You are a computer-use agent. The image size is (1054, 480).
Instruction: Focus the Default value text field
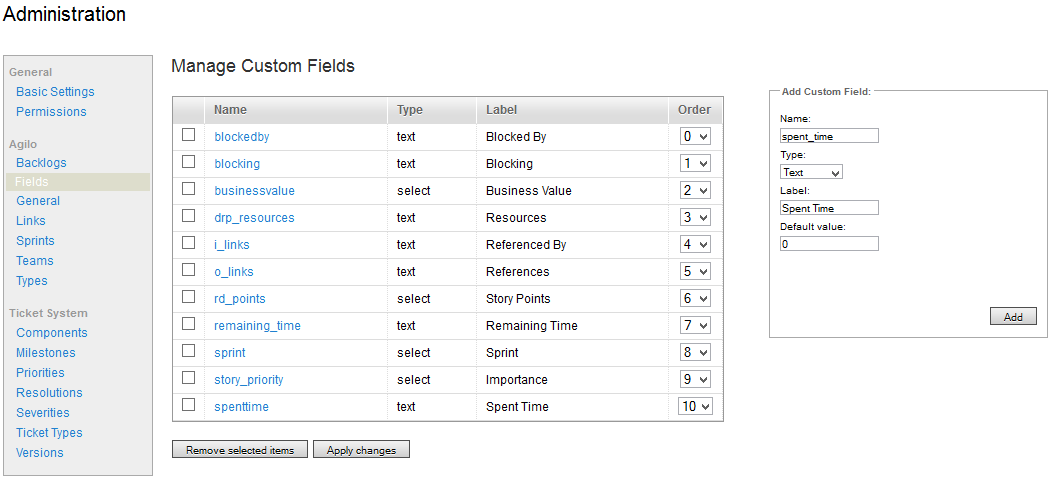pyautogui.click(x=829, y=244)
